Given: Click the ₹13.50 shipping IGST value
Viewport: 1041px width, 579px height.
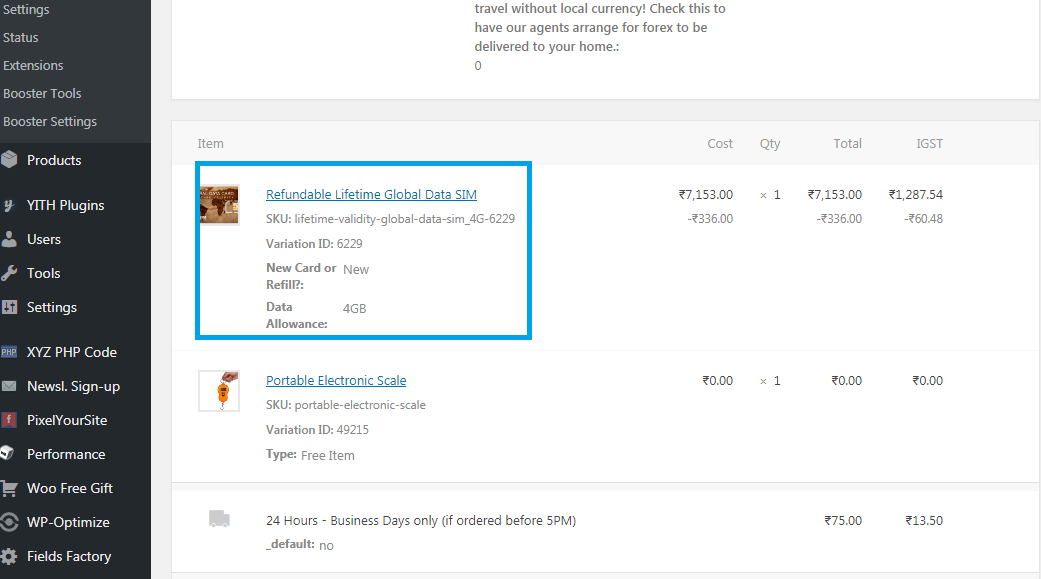Looking at the screenshot, I should pyautogui.click(x=923, y=521).
